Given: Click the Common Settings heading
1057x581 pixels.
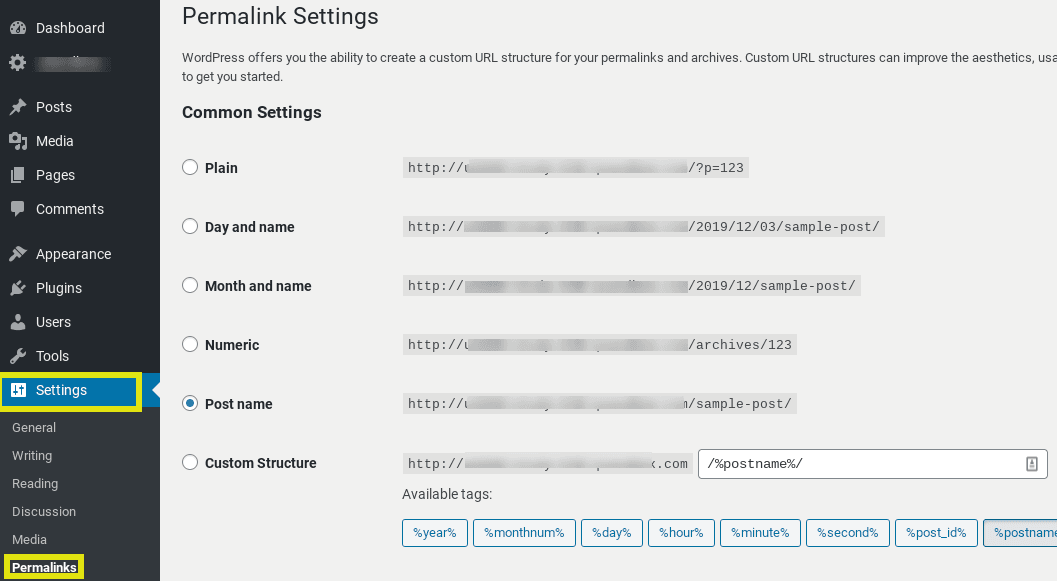Looking at the screenshot, I should [x=251, y=113].
